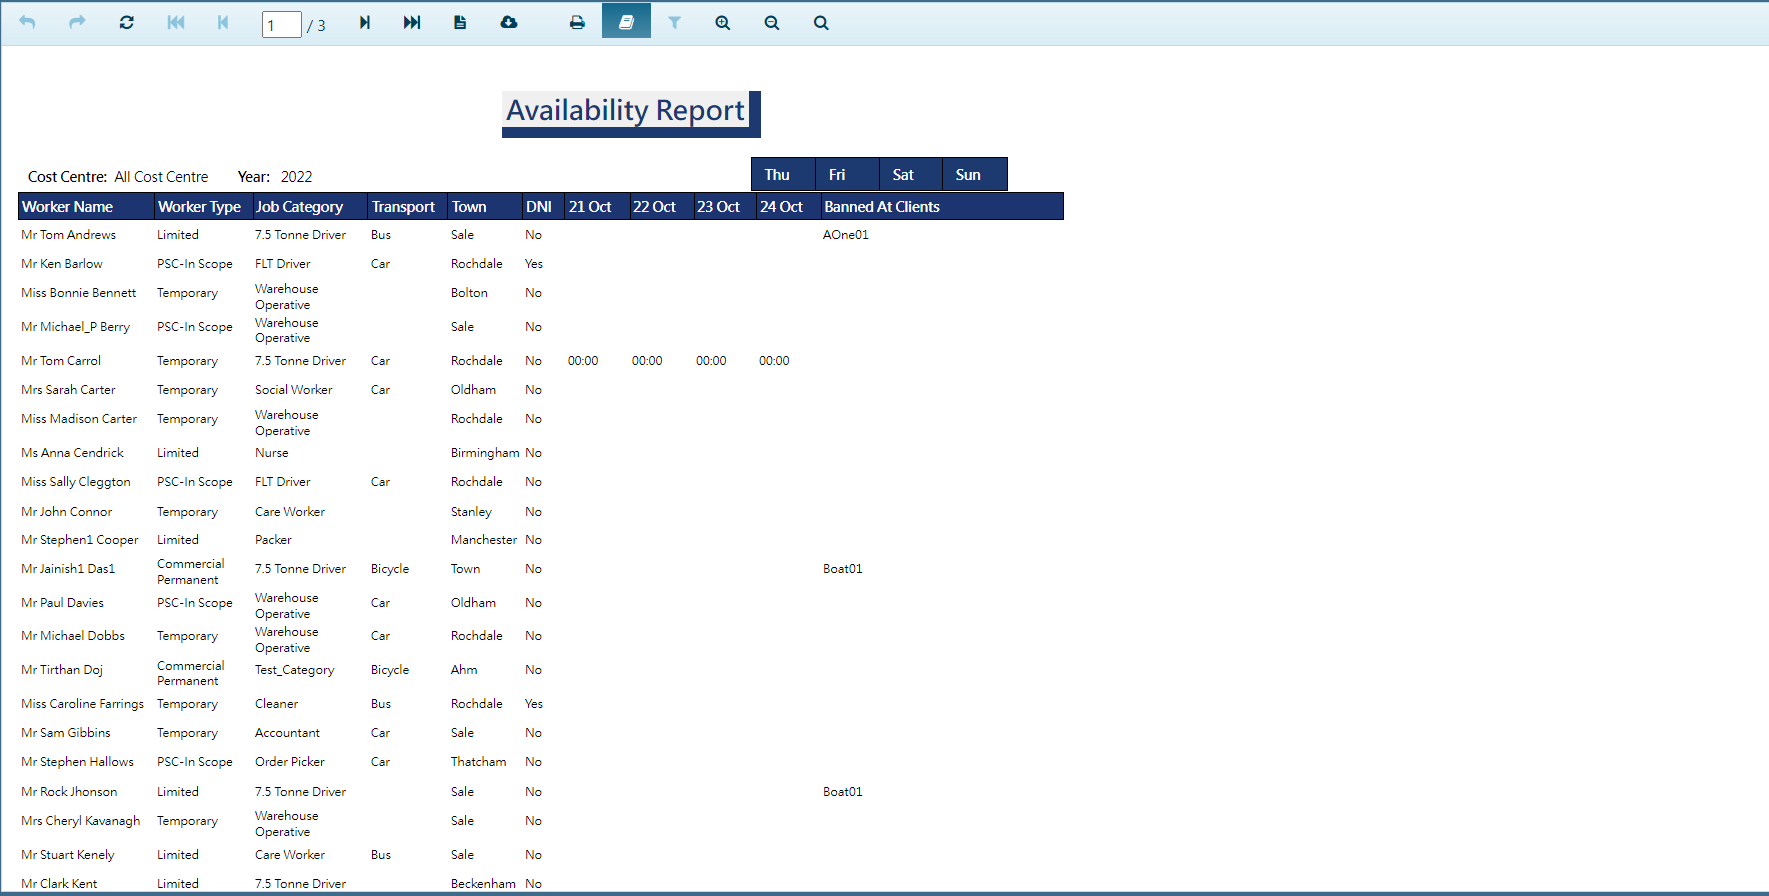Zoom in on the report
The image size is (1769, 896).
click(723, 22)
